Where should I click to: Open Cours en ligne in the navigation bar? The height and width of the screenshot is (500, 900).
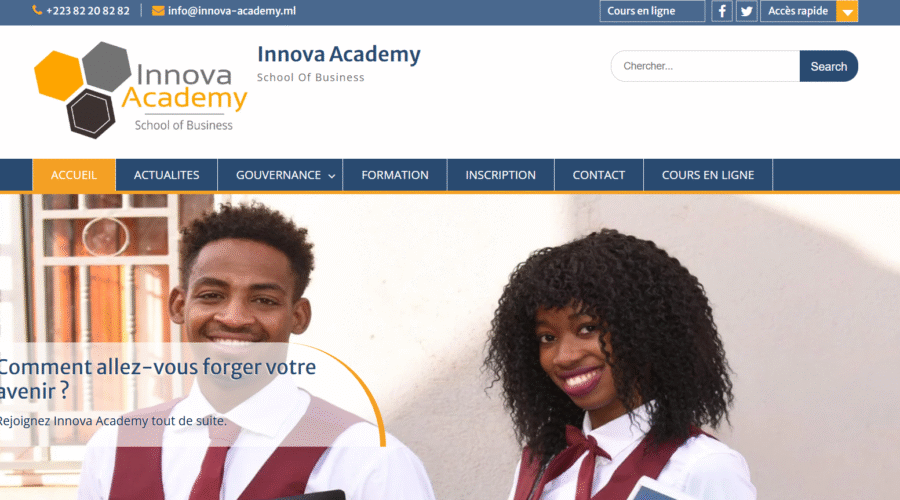708,175
